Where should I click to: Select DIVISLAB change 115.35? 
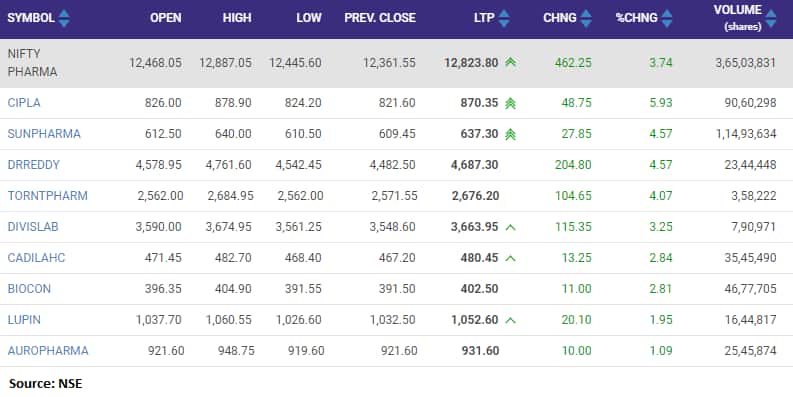573,227
